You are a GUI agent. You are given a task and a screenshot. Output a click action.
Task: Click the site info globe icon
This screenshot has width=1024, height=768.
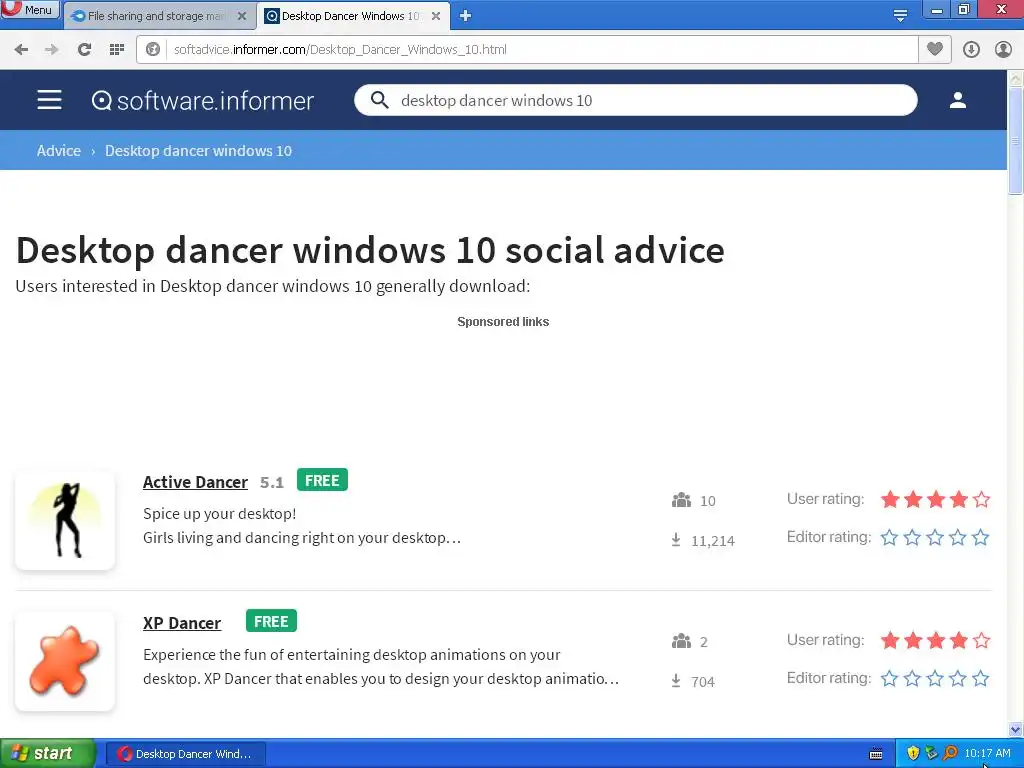pyautogui.click(x=153, y=50)
